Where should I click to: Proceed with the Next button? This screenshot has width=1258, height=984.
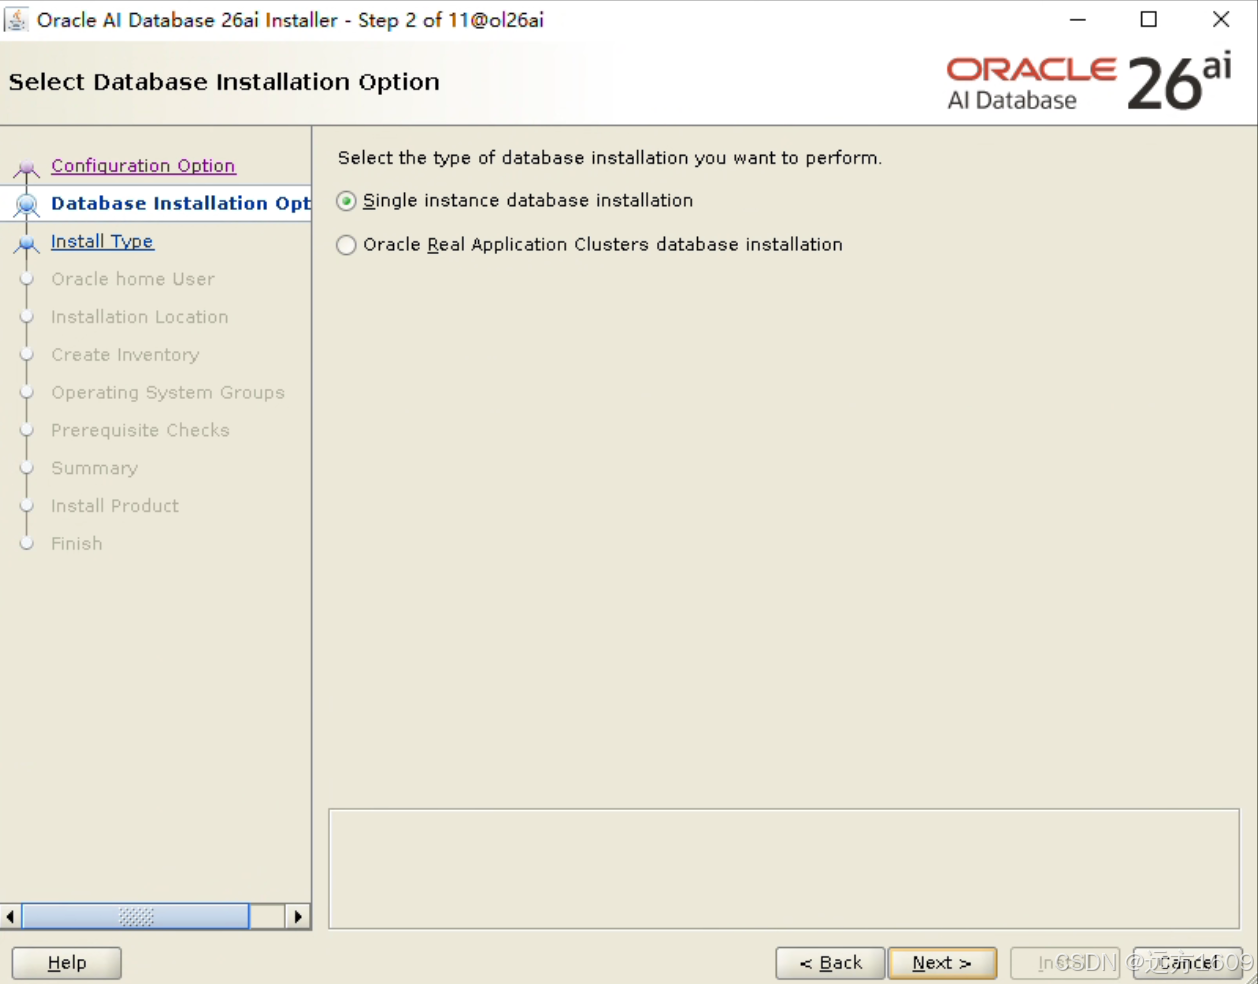point(942,963)
